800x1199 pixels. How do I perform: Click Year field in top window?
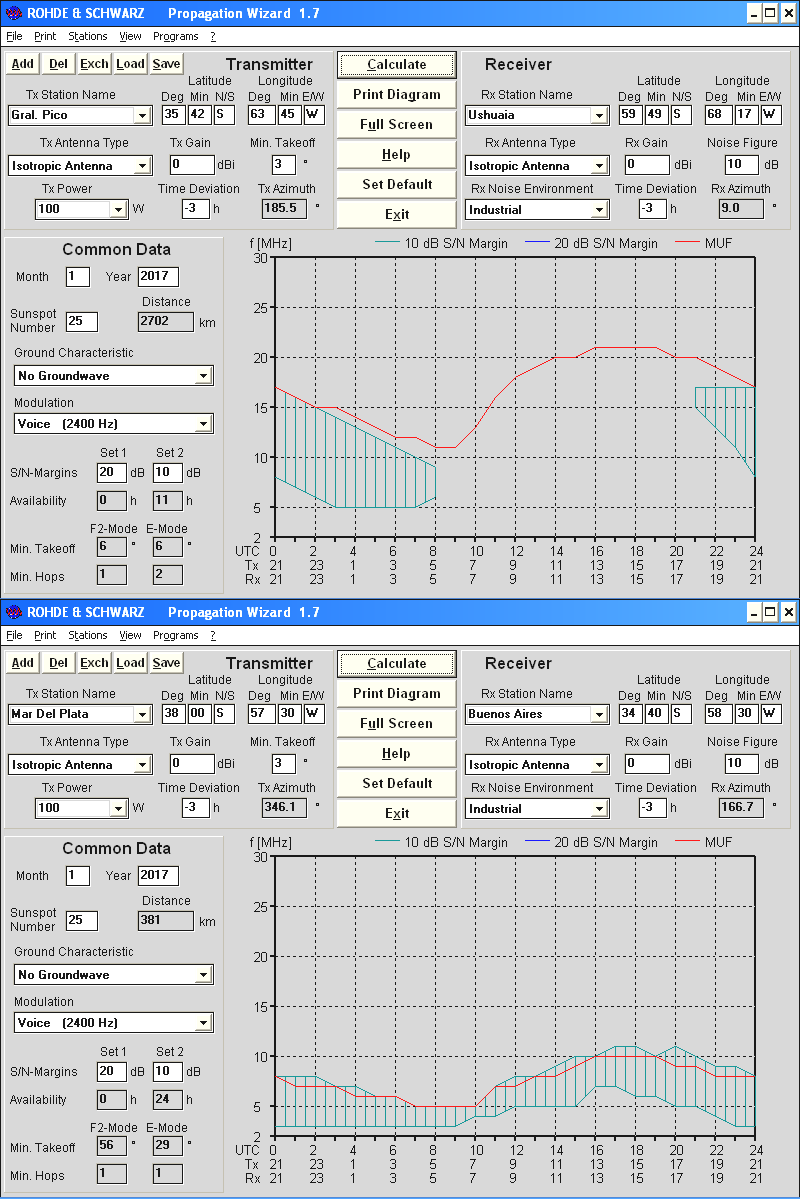[x=158, y=276]
